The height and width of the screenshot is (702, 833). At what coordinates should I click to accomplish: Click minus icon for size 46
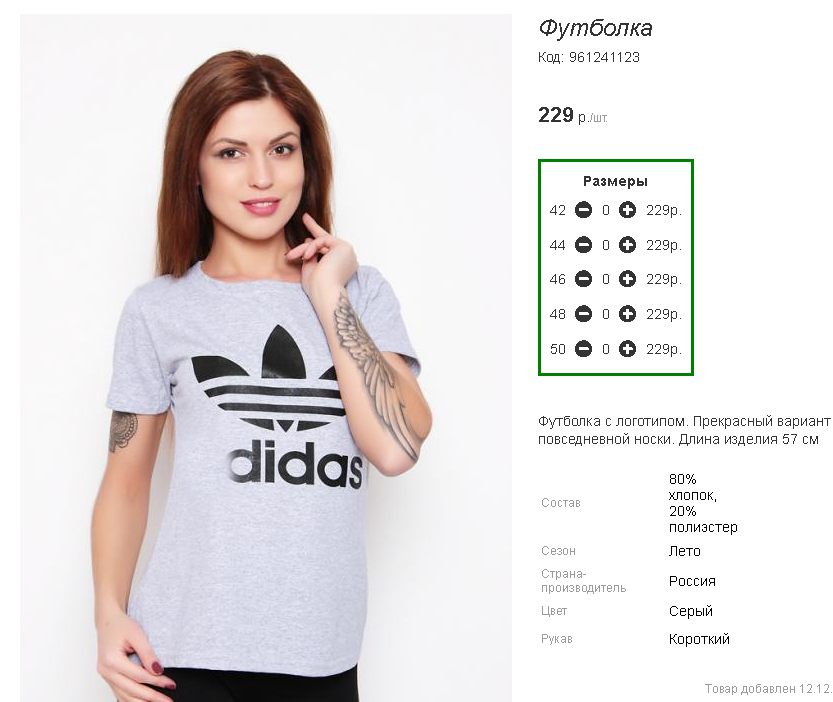583,279
